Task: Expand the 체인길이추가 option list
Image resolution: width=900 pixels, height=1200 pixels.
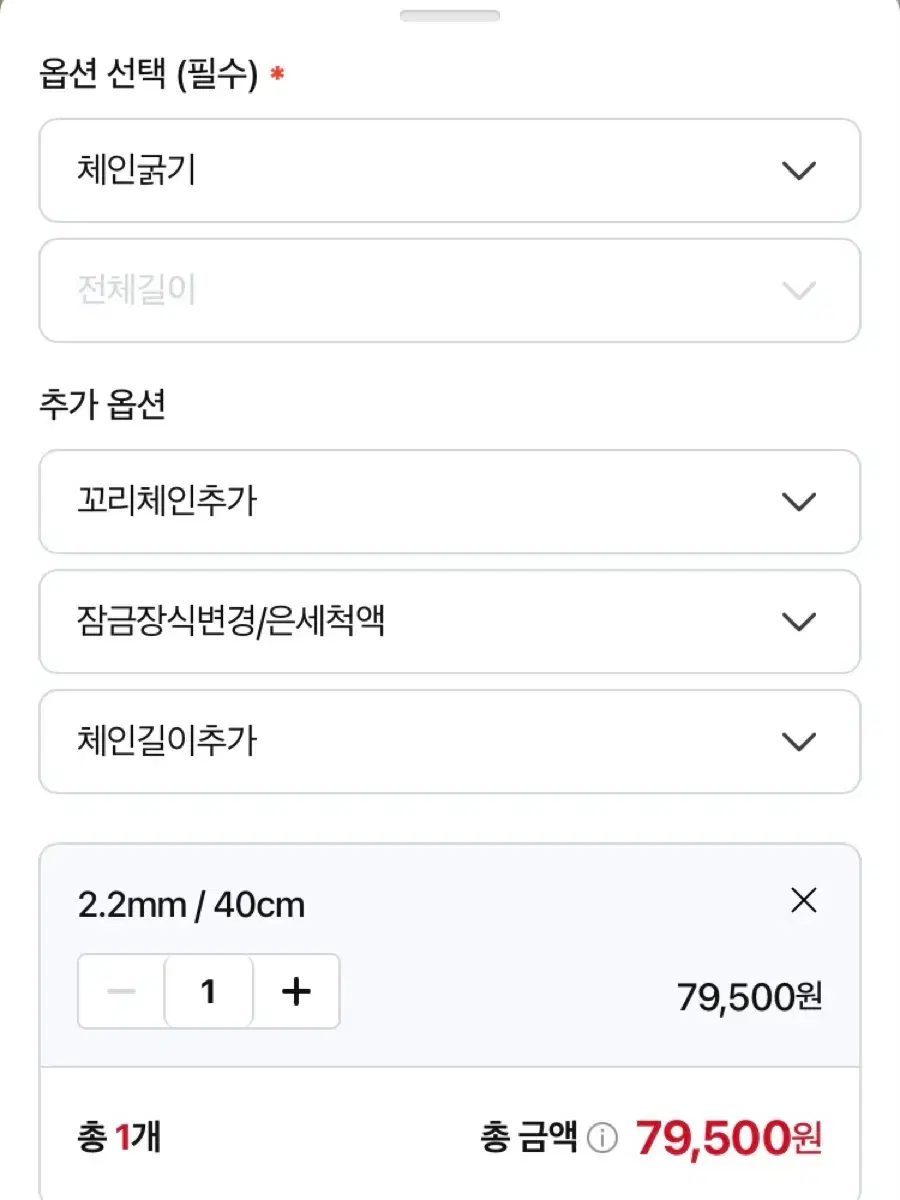Action: (449, 742)
